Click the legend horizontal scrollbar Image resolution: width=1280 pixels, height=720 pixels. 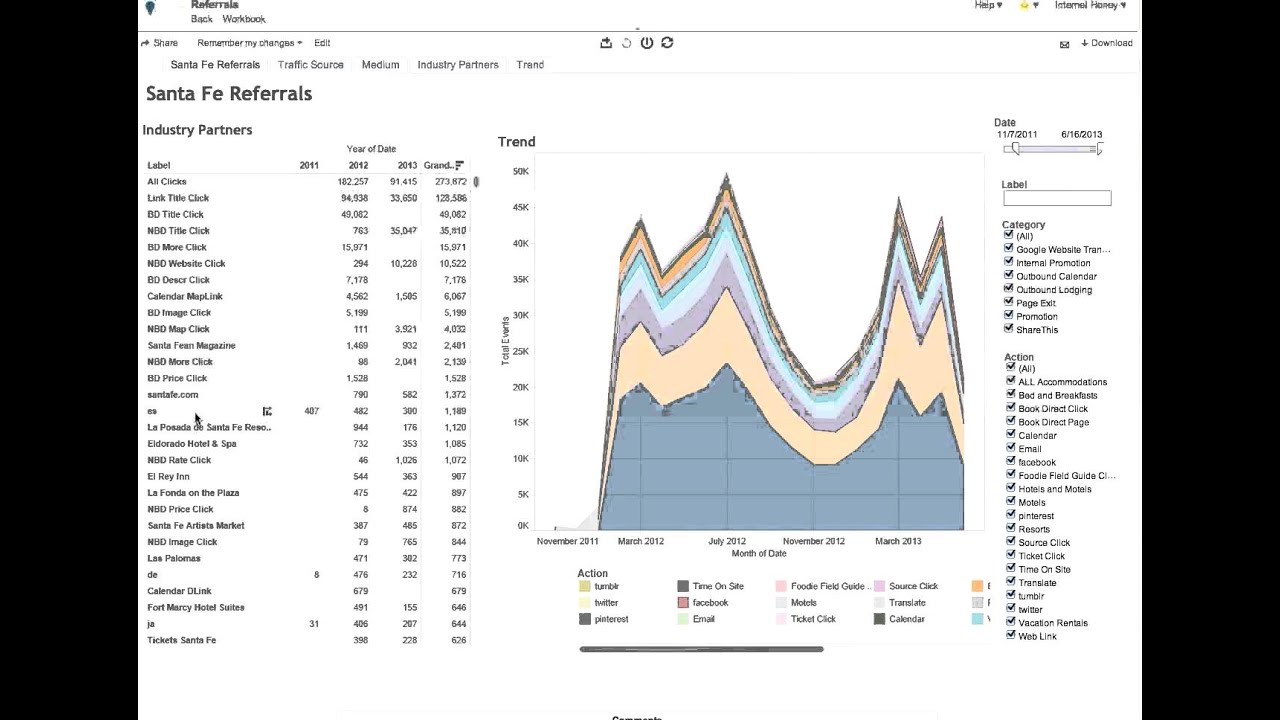(701, 649)
